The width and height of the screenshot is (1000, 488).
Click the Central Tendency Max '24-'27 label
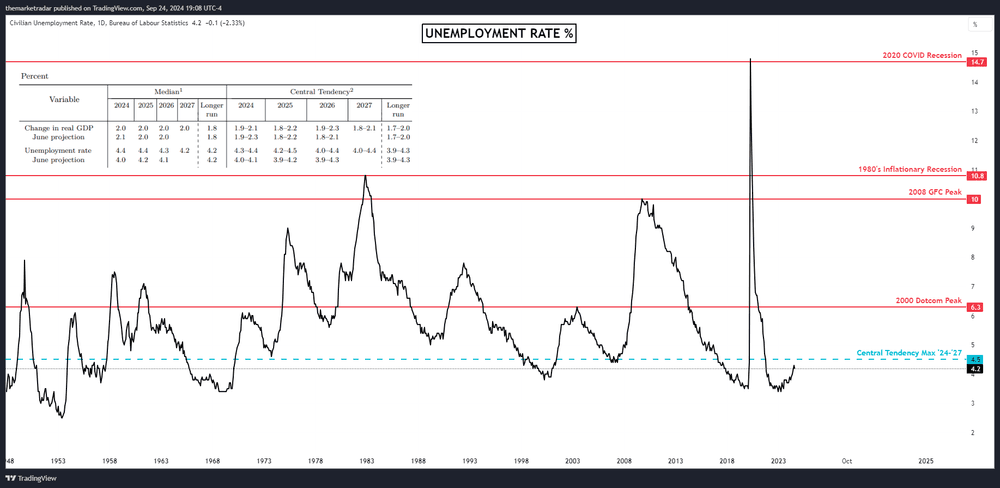(908, 353)
